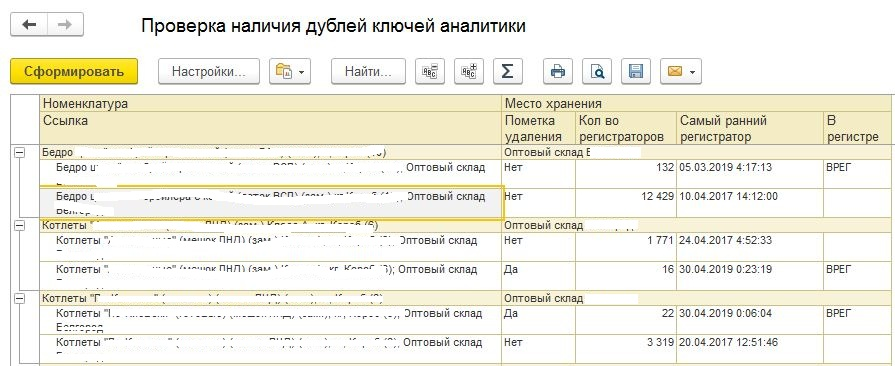
Task: Select the Пометка удаления header
Action: click(x=538, y=128)
